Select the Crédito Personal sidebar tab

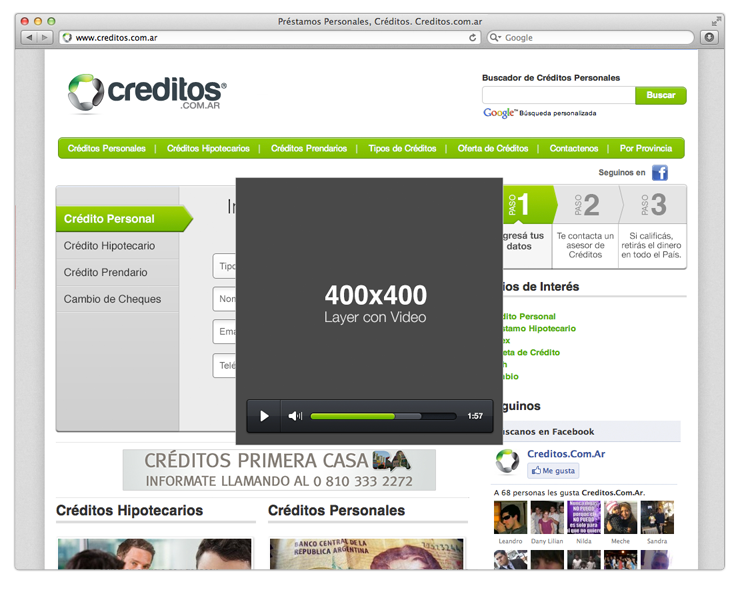[x=124, y=219]
